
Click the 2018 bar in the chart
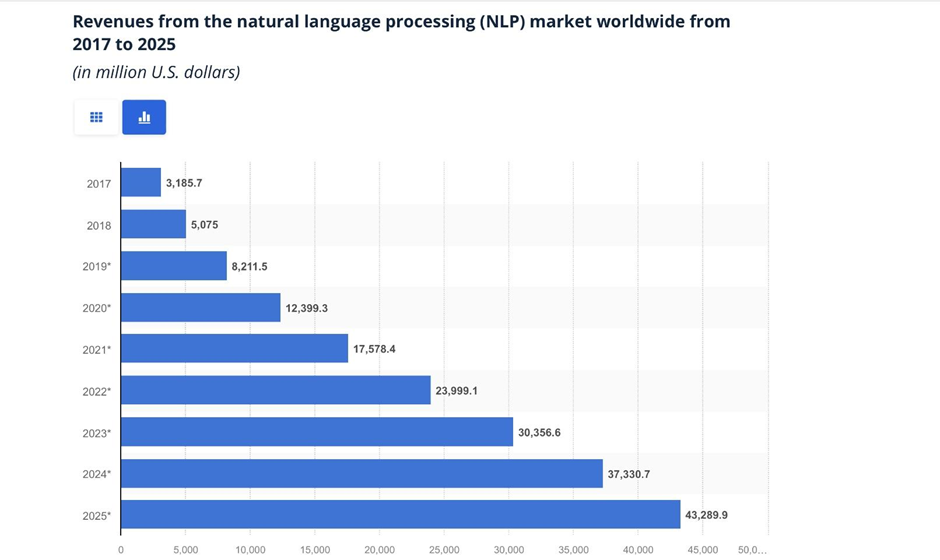point(153,224)
